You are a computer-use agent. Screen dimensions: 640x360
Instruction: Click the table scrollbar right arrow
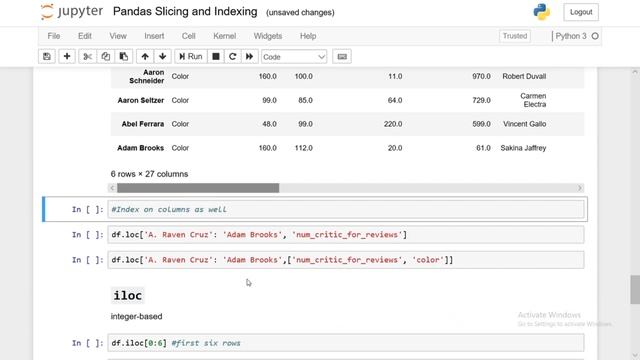[x=580, y=188]
